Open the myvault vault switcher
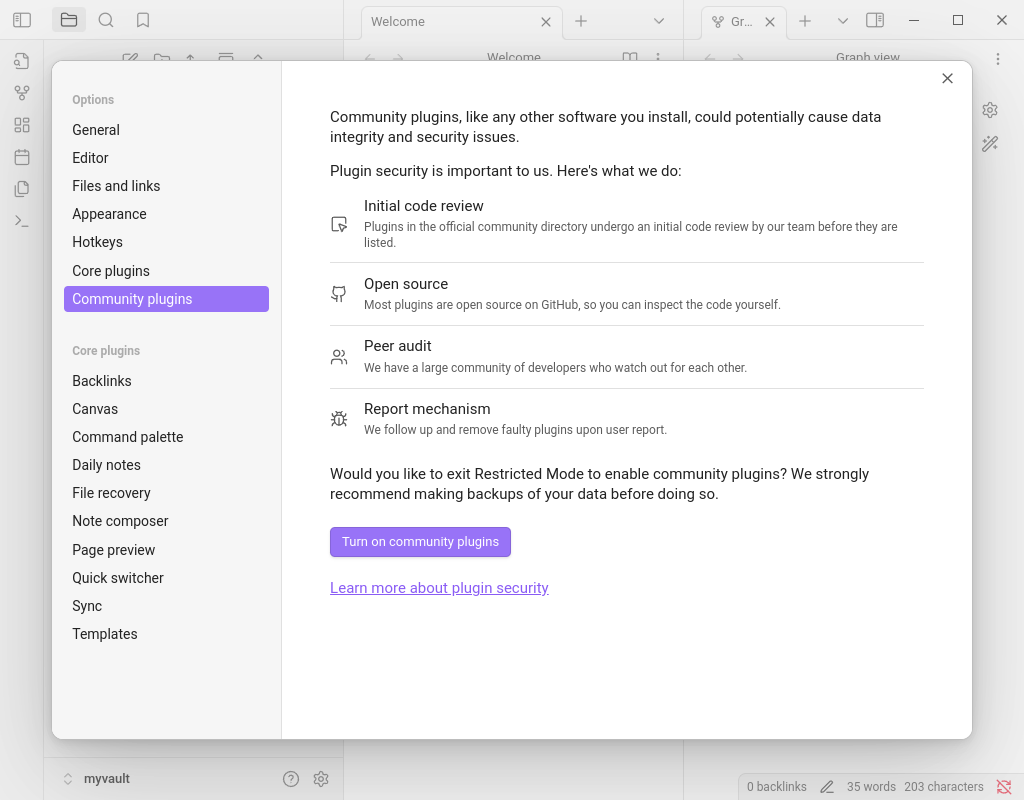 click(x=97, y=779)
